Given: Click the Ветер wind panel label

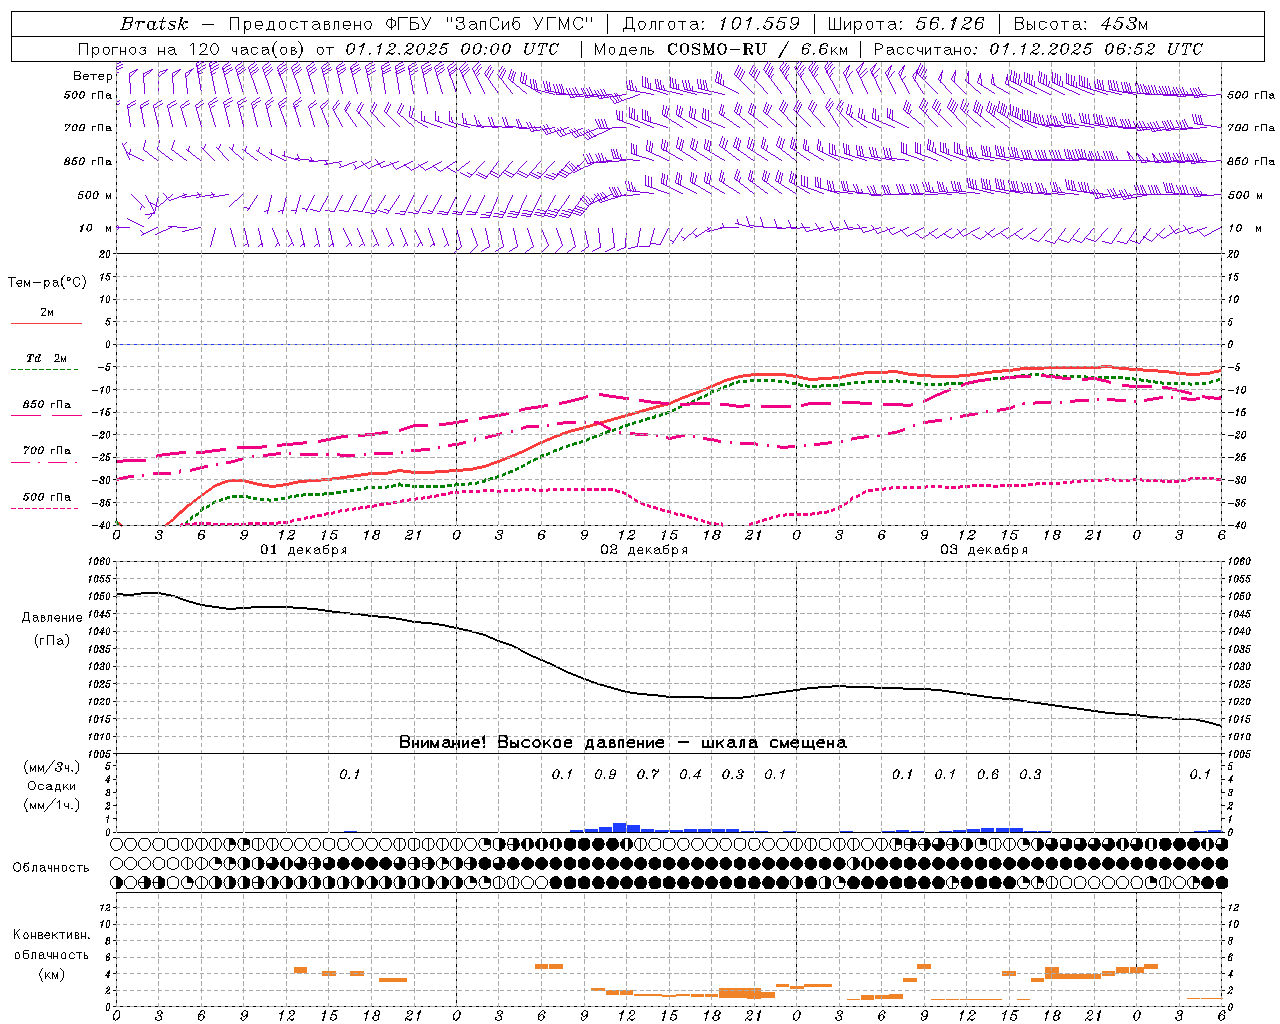Looking at the screenshot, I should pyautogui.click(x=92, y=76).
